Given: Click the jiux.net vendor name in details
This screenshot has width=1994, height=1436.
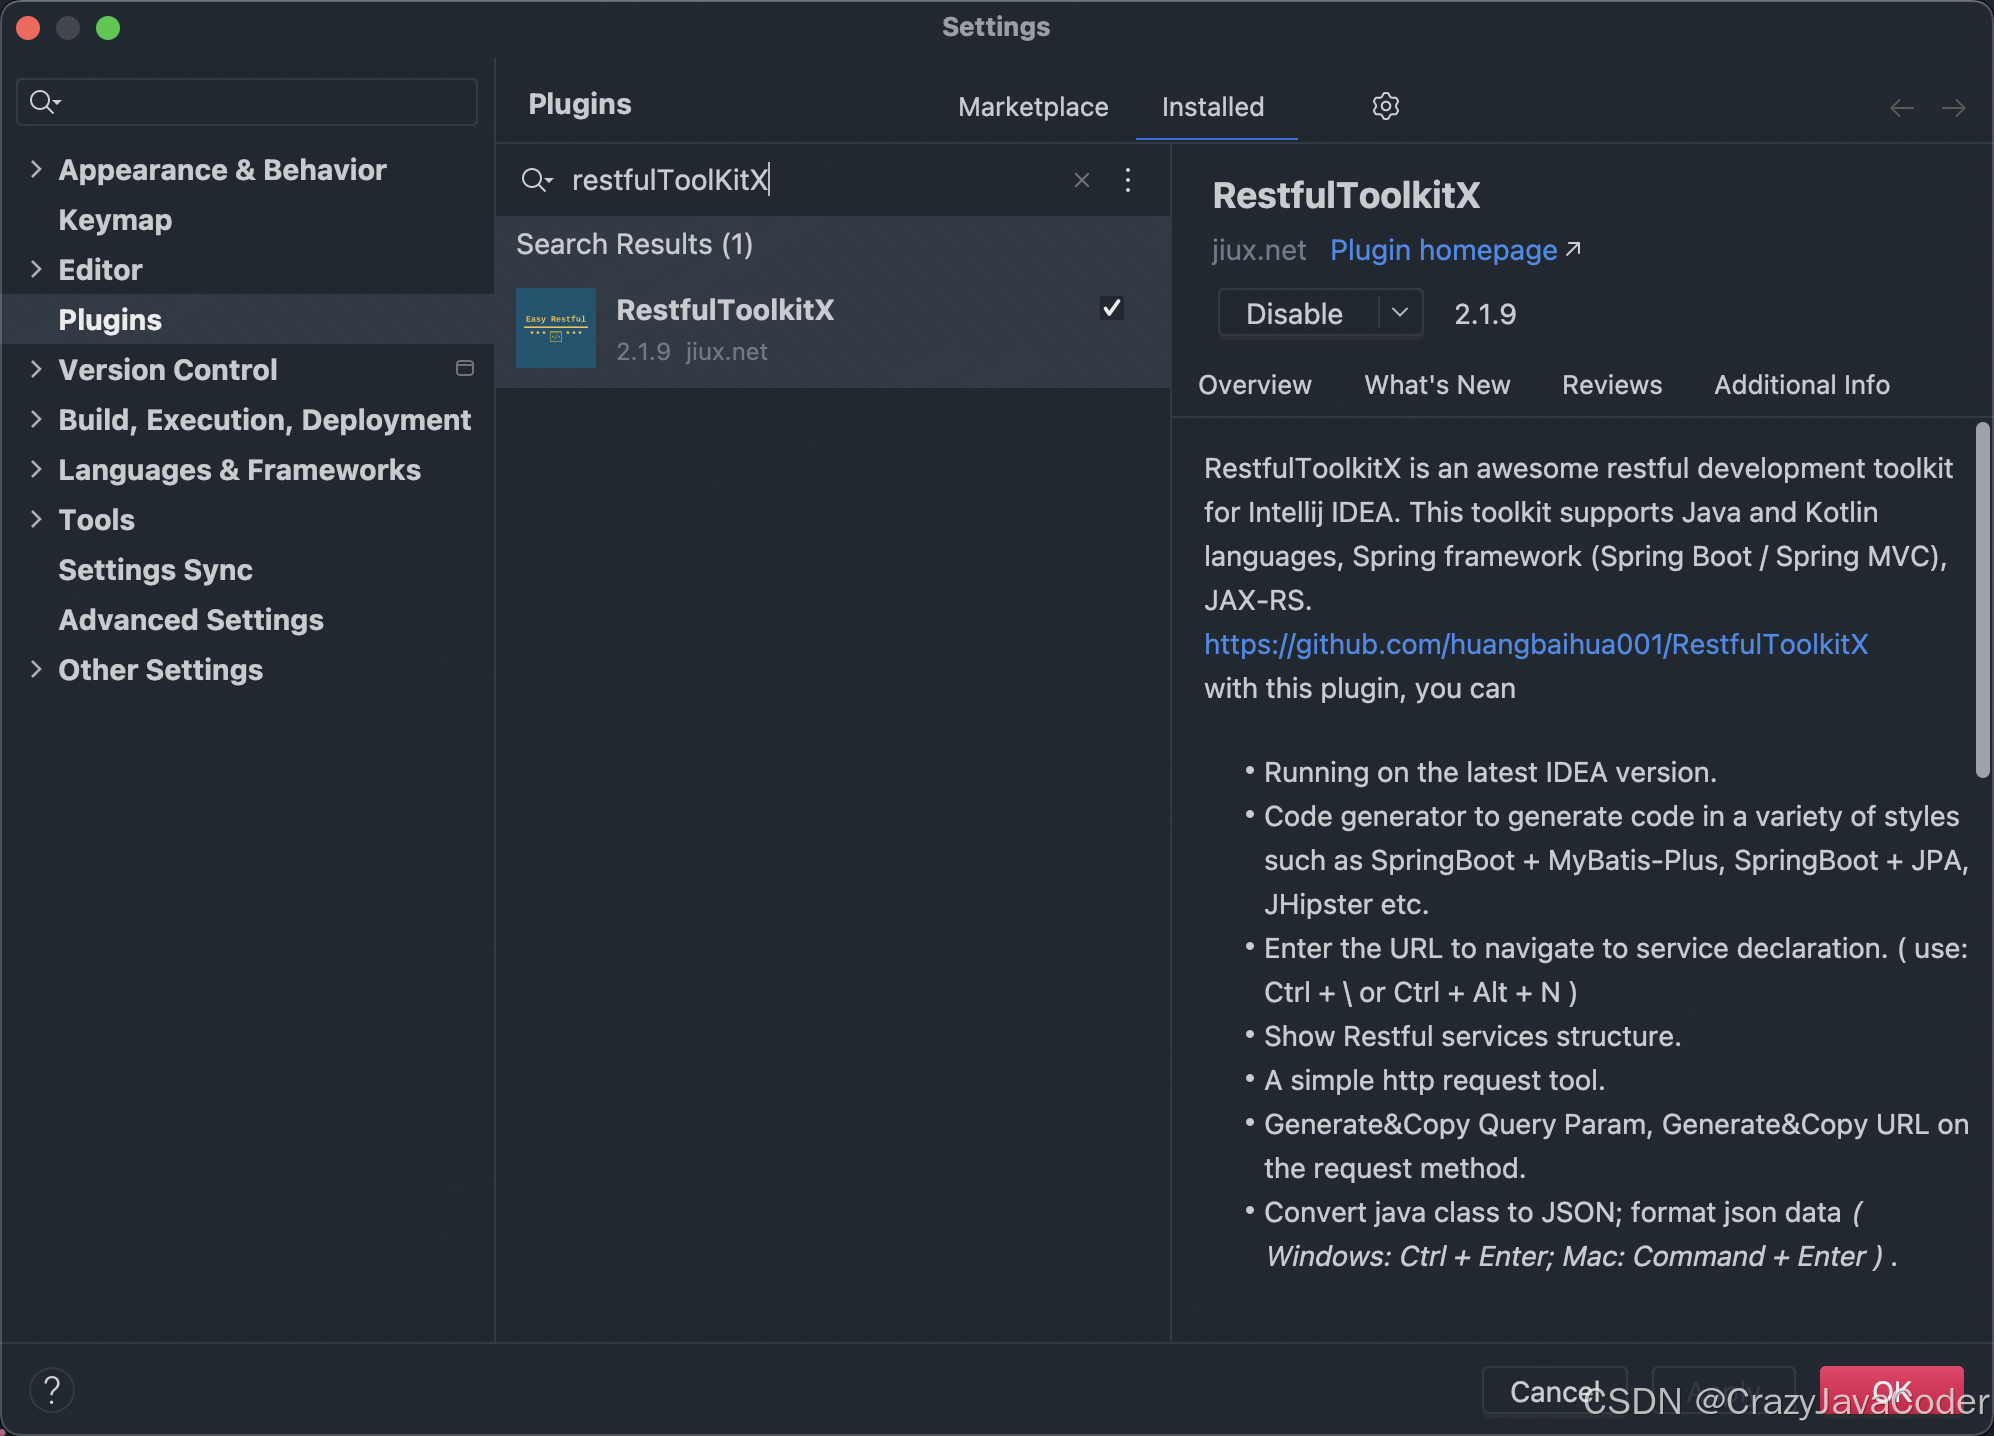Looking at the screenshot, I should click(x=1259, y=250).
